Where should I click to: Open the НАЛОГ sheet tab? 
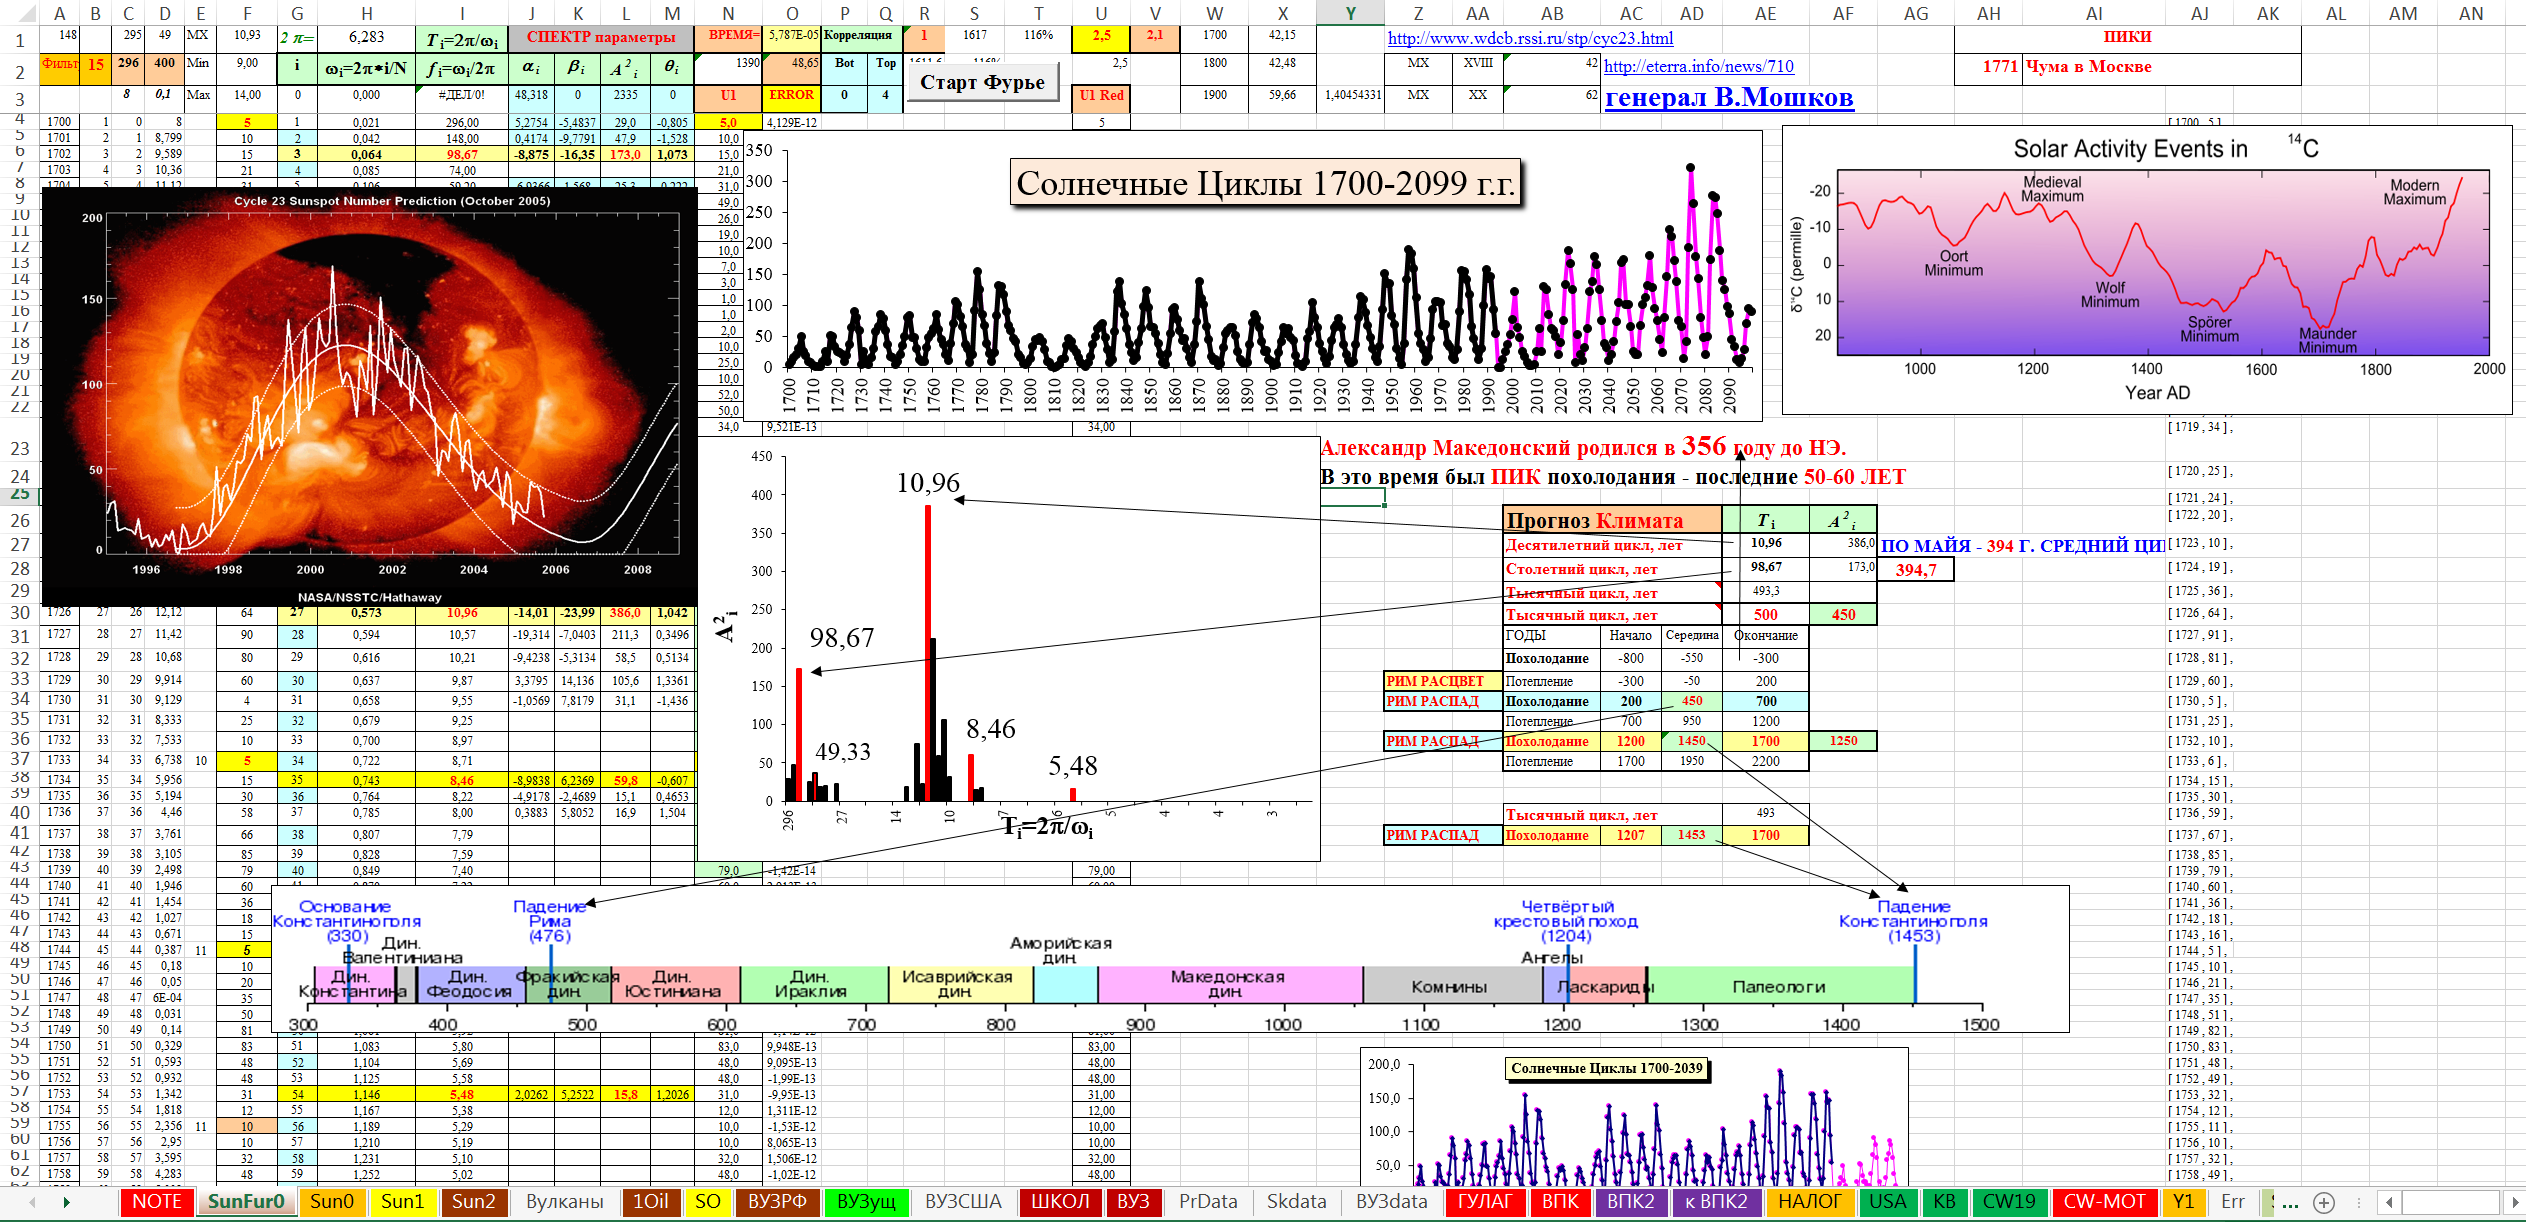pyautogui.click(x=1809, y=1202)
